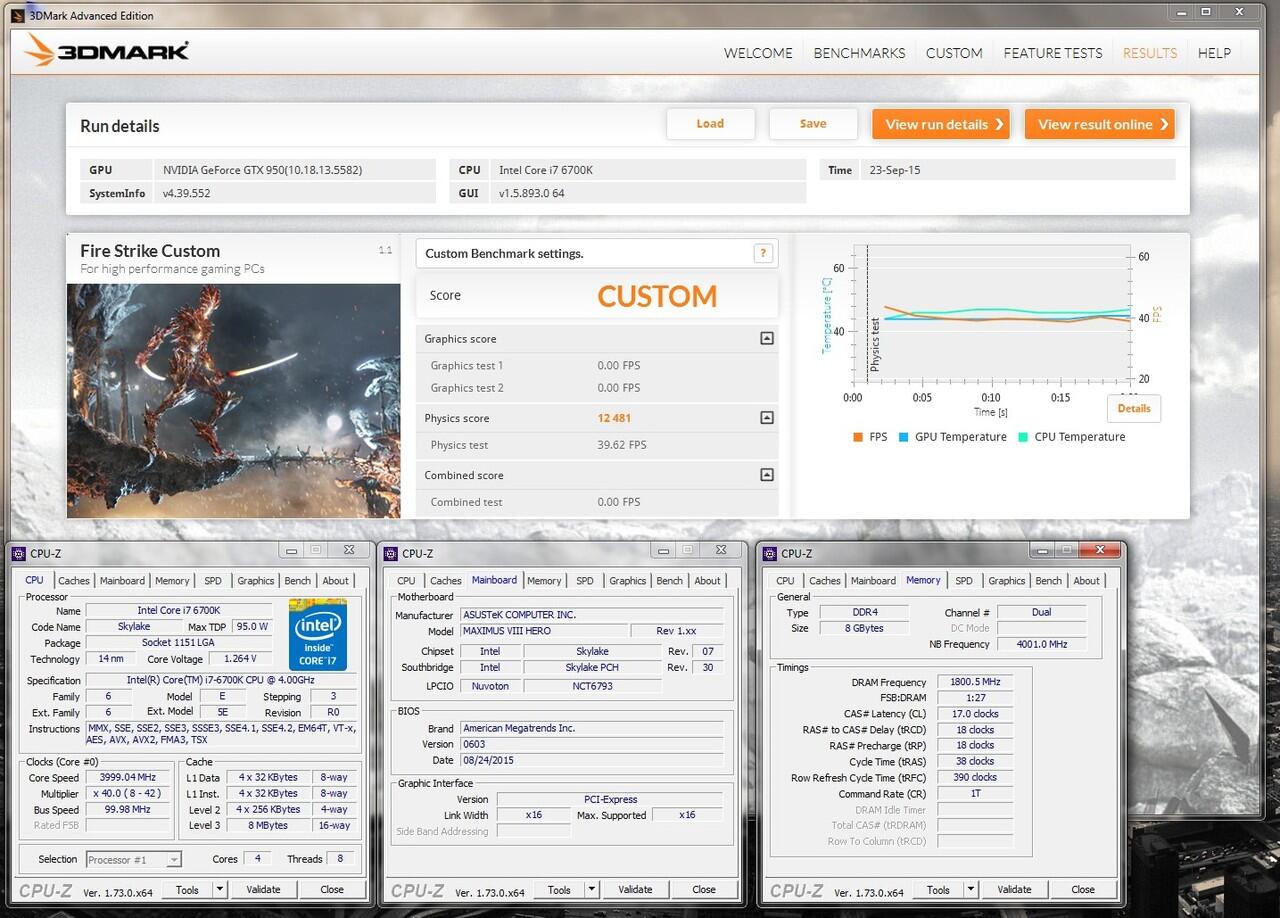Screen dimensions: 1280x918
Task: Click the GPU Temperature blue legend swatch
Action: [x=904, y=437]
